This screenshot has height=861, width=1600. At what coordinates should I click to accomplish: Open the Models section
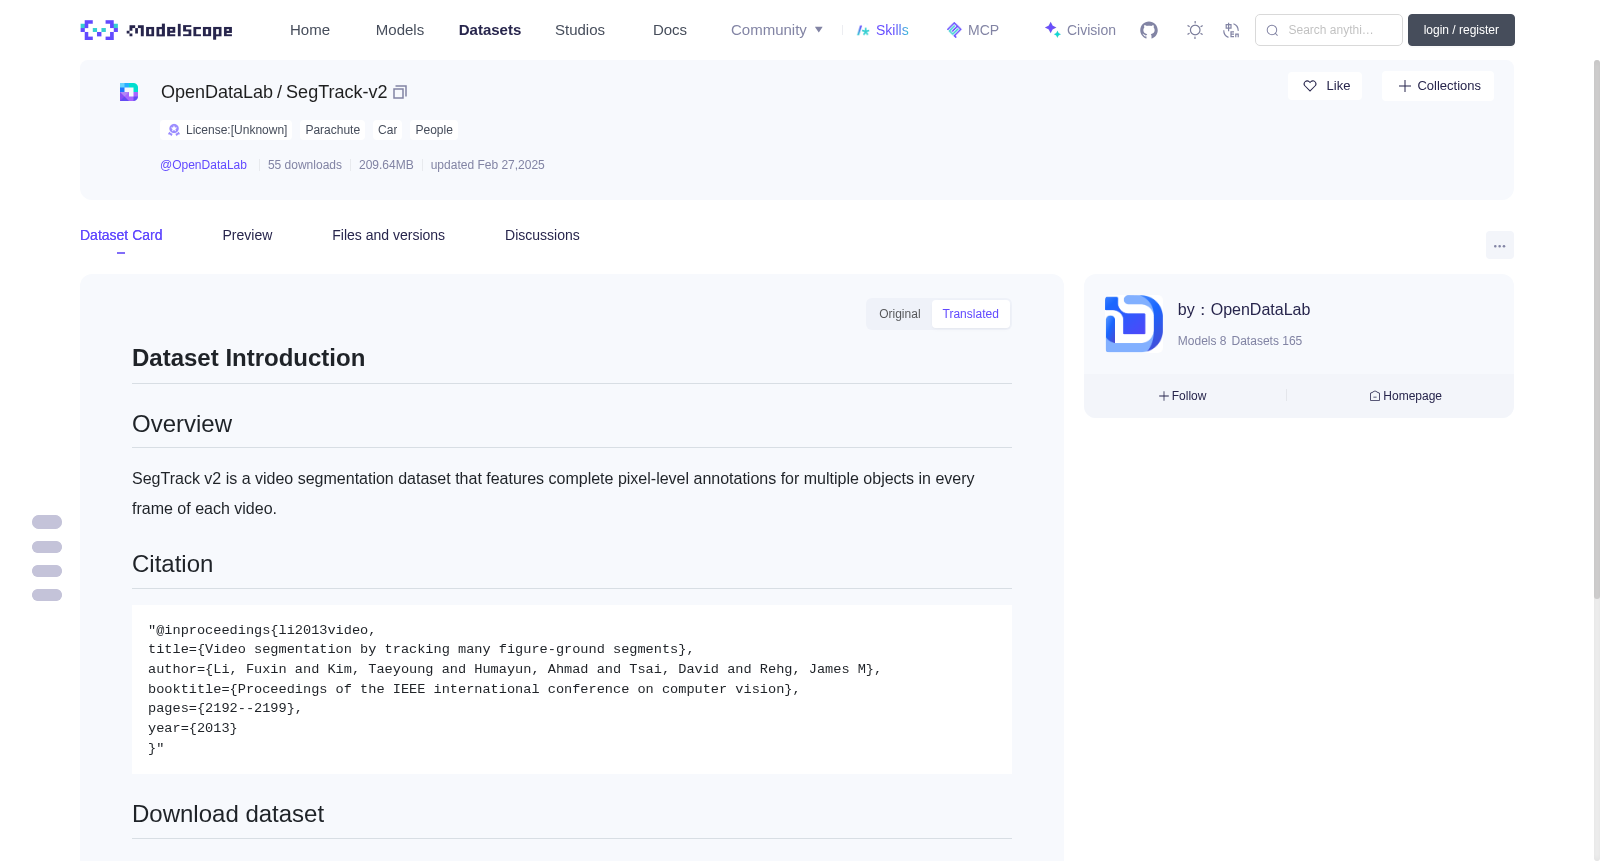coord(400,30)
